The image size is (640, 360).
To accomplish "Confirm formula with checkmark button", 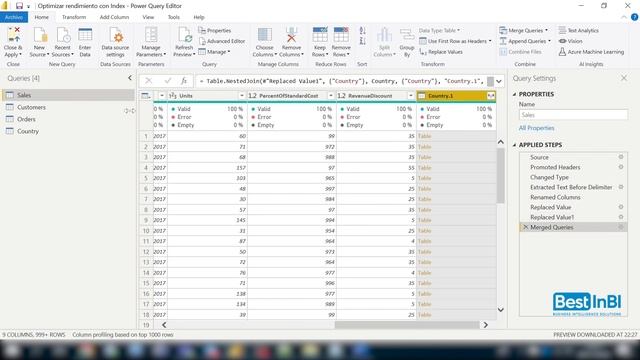I will click(167, 81).
